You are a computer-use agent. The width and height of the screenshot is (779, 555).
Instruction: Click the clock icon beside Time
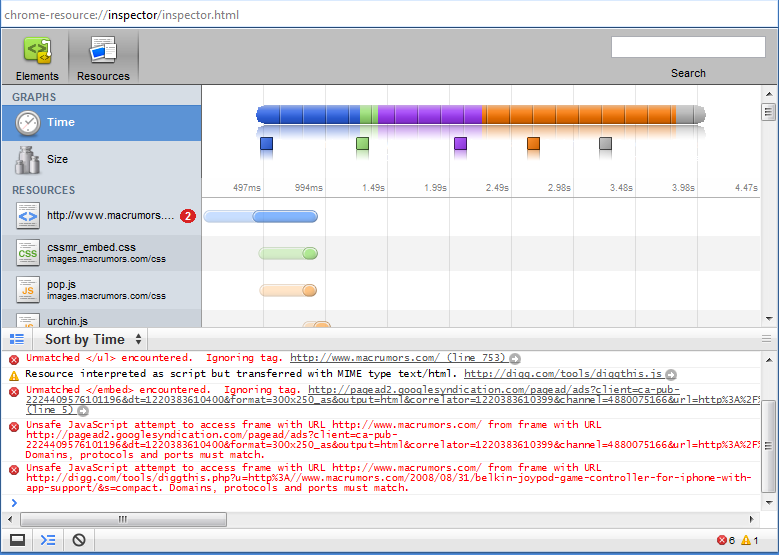click(x=28, y=123)
